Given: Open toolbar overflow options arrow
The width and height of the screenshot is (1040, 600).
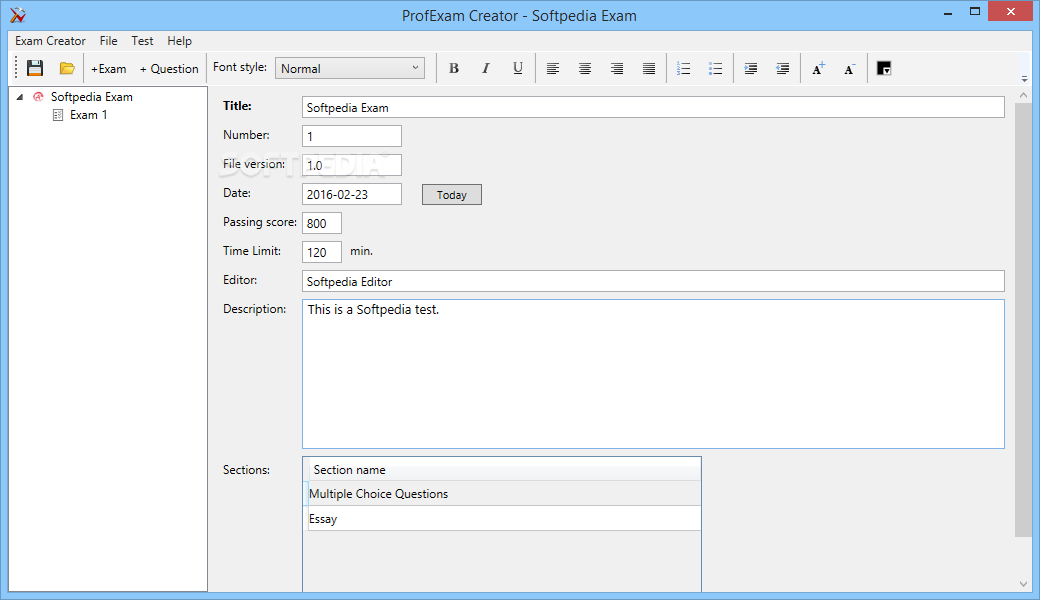Looking at the screenshot, I should pyautogui.click(x=1024, y=78).
